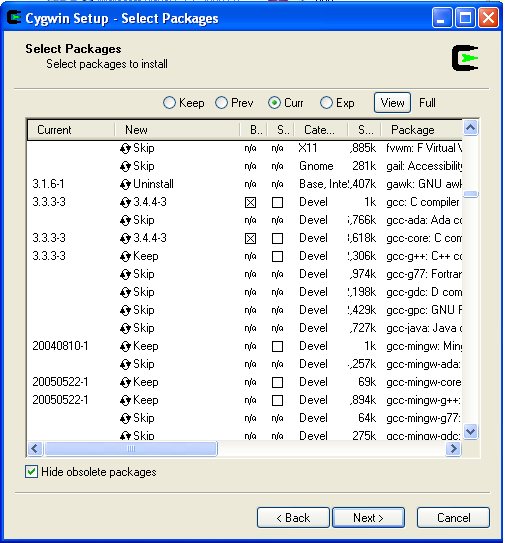Sort by the Current column header

[71, 130]
